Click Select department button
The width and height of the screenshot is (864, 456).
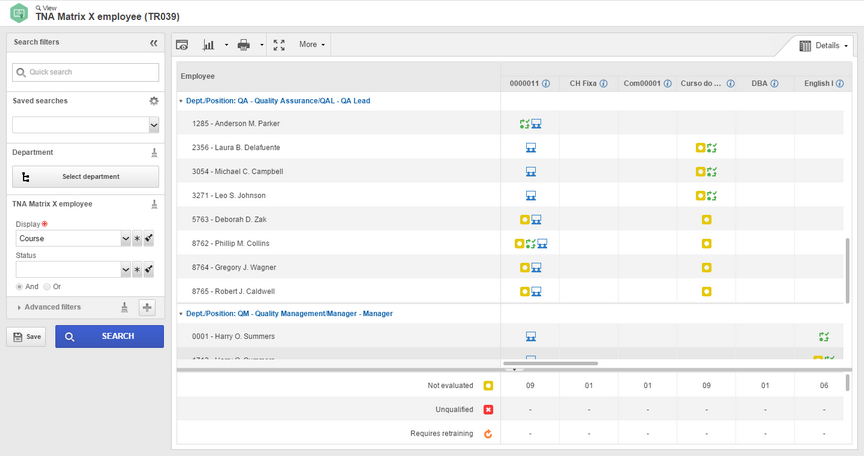[x=85, y=177]
